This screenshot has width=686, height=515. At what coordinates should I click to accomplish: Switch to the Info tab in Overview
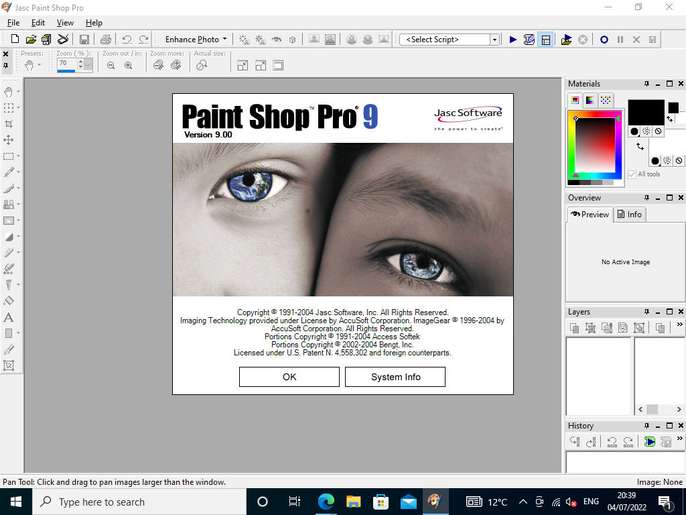tap(630, 214)
